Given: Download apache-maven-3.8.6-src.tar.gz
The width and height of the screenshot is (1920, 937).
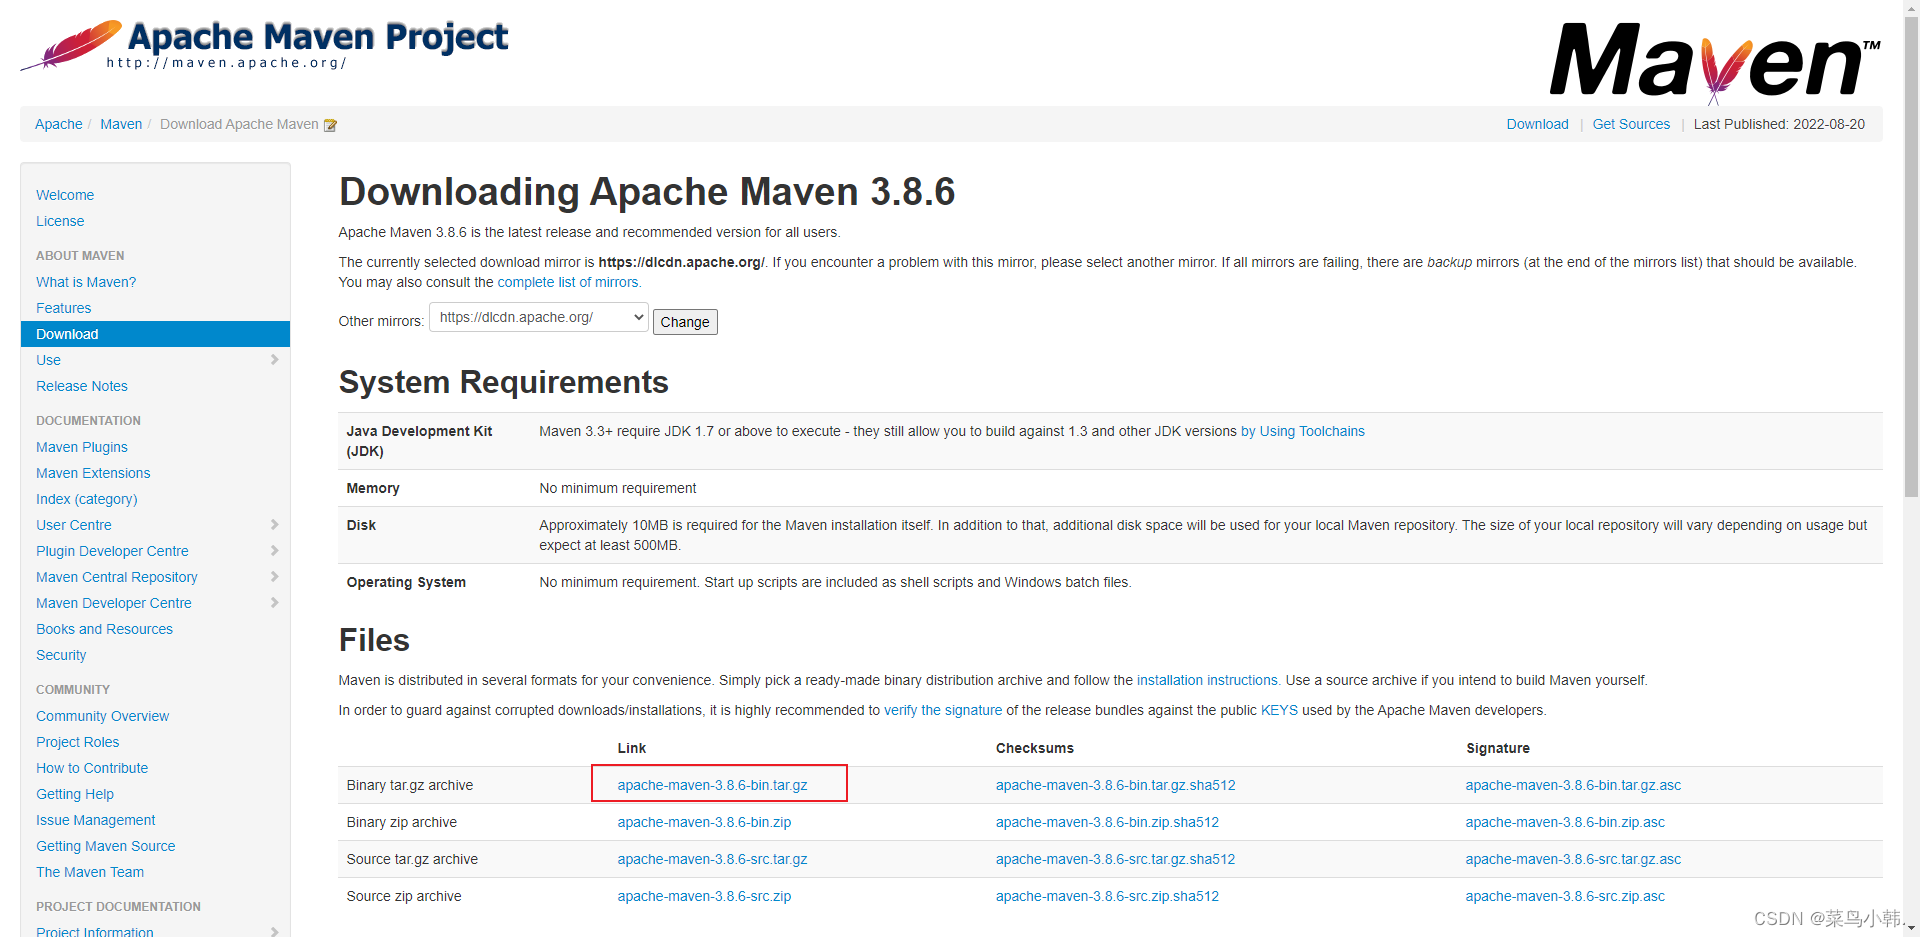Looking at the screenshot, I should click(x=712, y=859).
